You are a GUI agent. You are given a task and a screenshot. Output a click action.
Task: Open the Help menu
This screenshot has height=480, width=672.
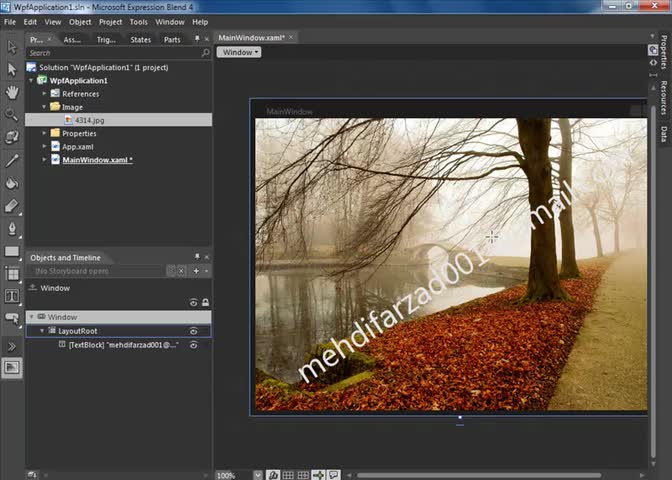click(200, 22)
